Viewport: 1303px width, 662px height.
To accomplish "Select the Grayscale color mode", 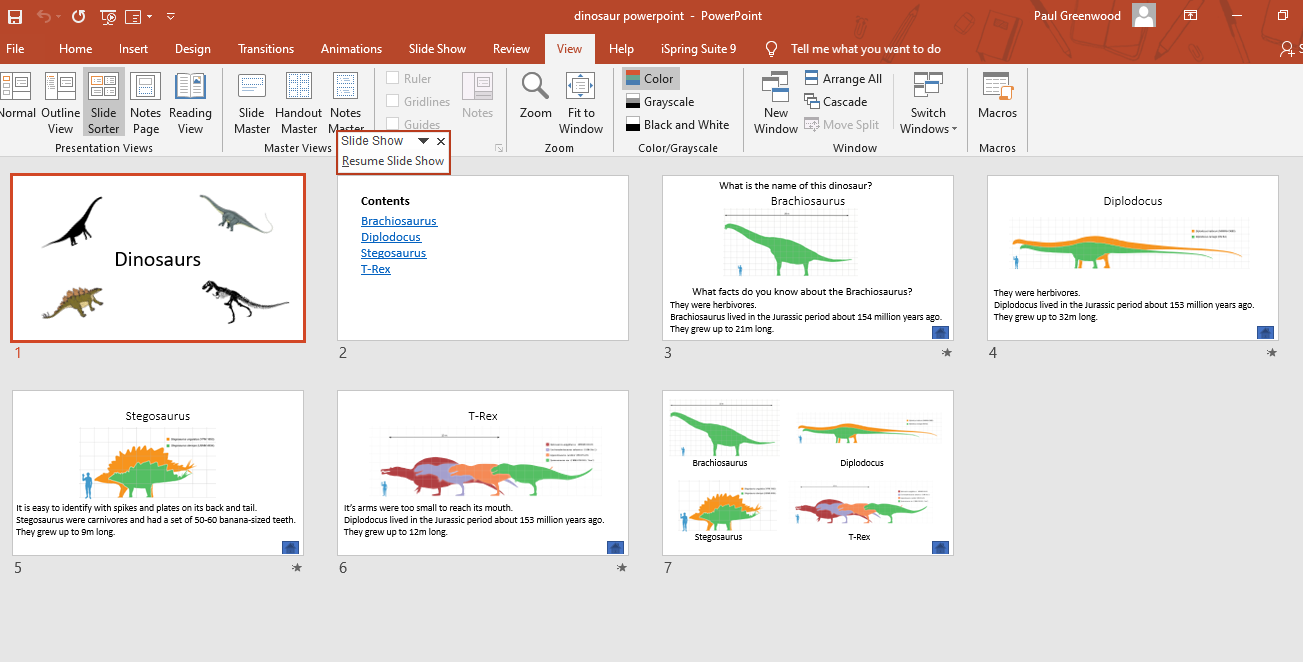I will tap(660, 102).
